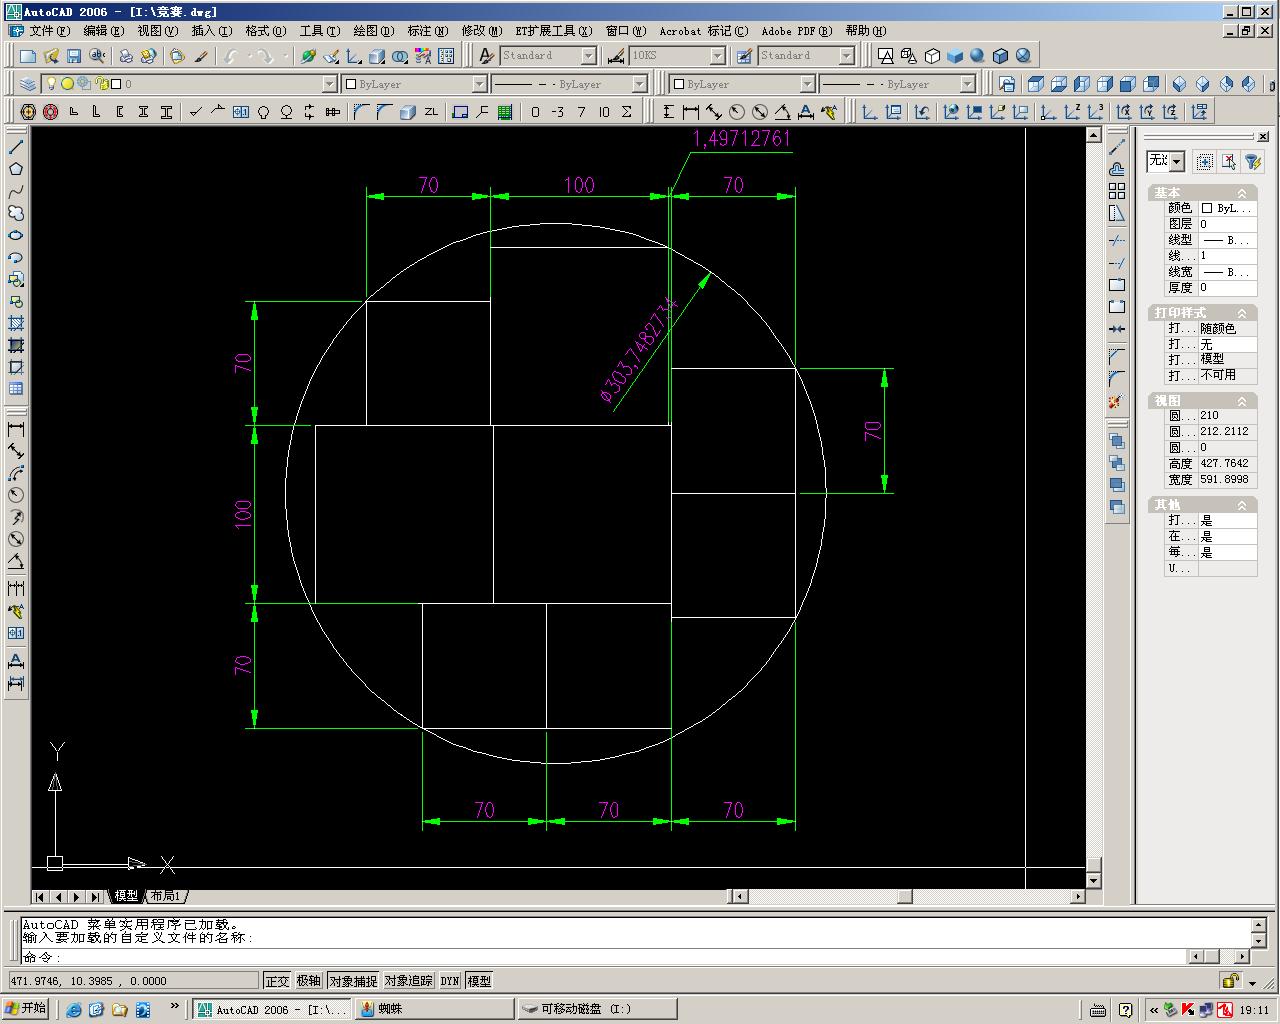The height and width of the screenshot is (1024, 1280).
Task: Select the Polygon tool in the left toolbar
Action: (16, 169)
